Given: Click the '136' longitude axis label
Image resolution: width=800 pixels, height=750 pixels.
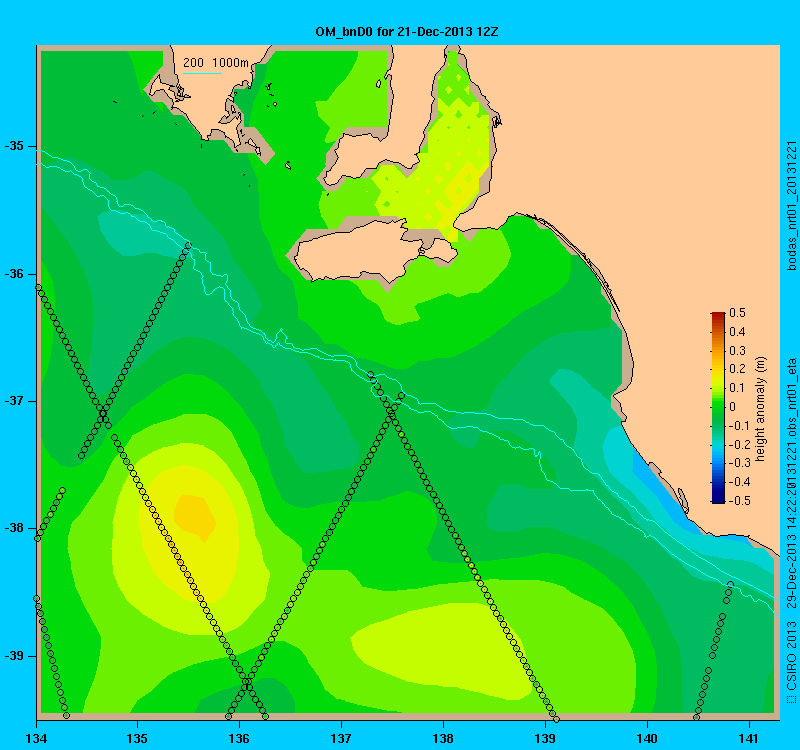Looking at the screenshot, I should [239, 738].
